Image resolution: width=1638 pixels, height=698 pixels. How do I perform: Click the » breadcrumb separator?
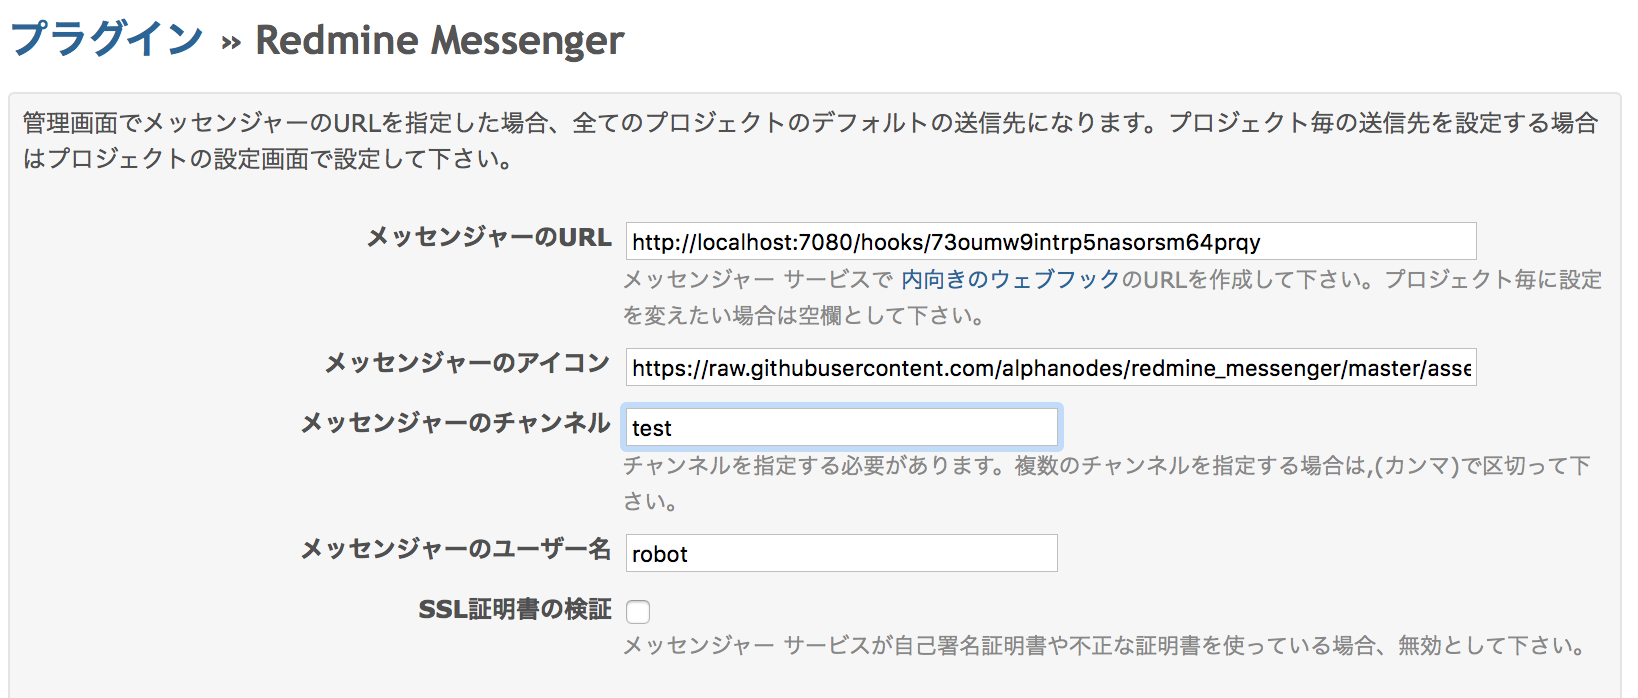pos(228,42)
